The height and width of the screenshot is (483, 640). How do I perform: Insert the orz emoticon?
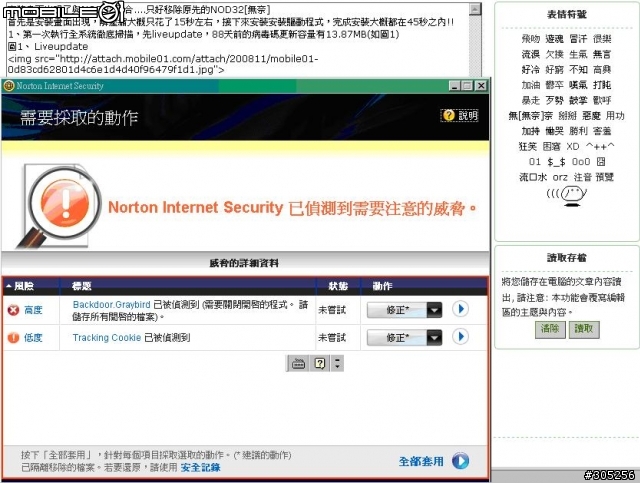click(560, 177)
